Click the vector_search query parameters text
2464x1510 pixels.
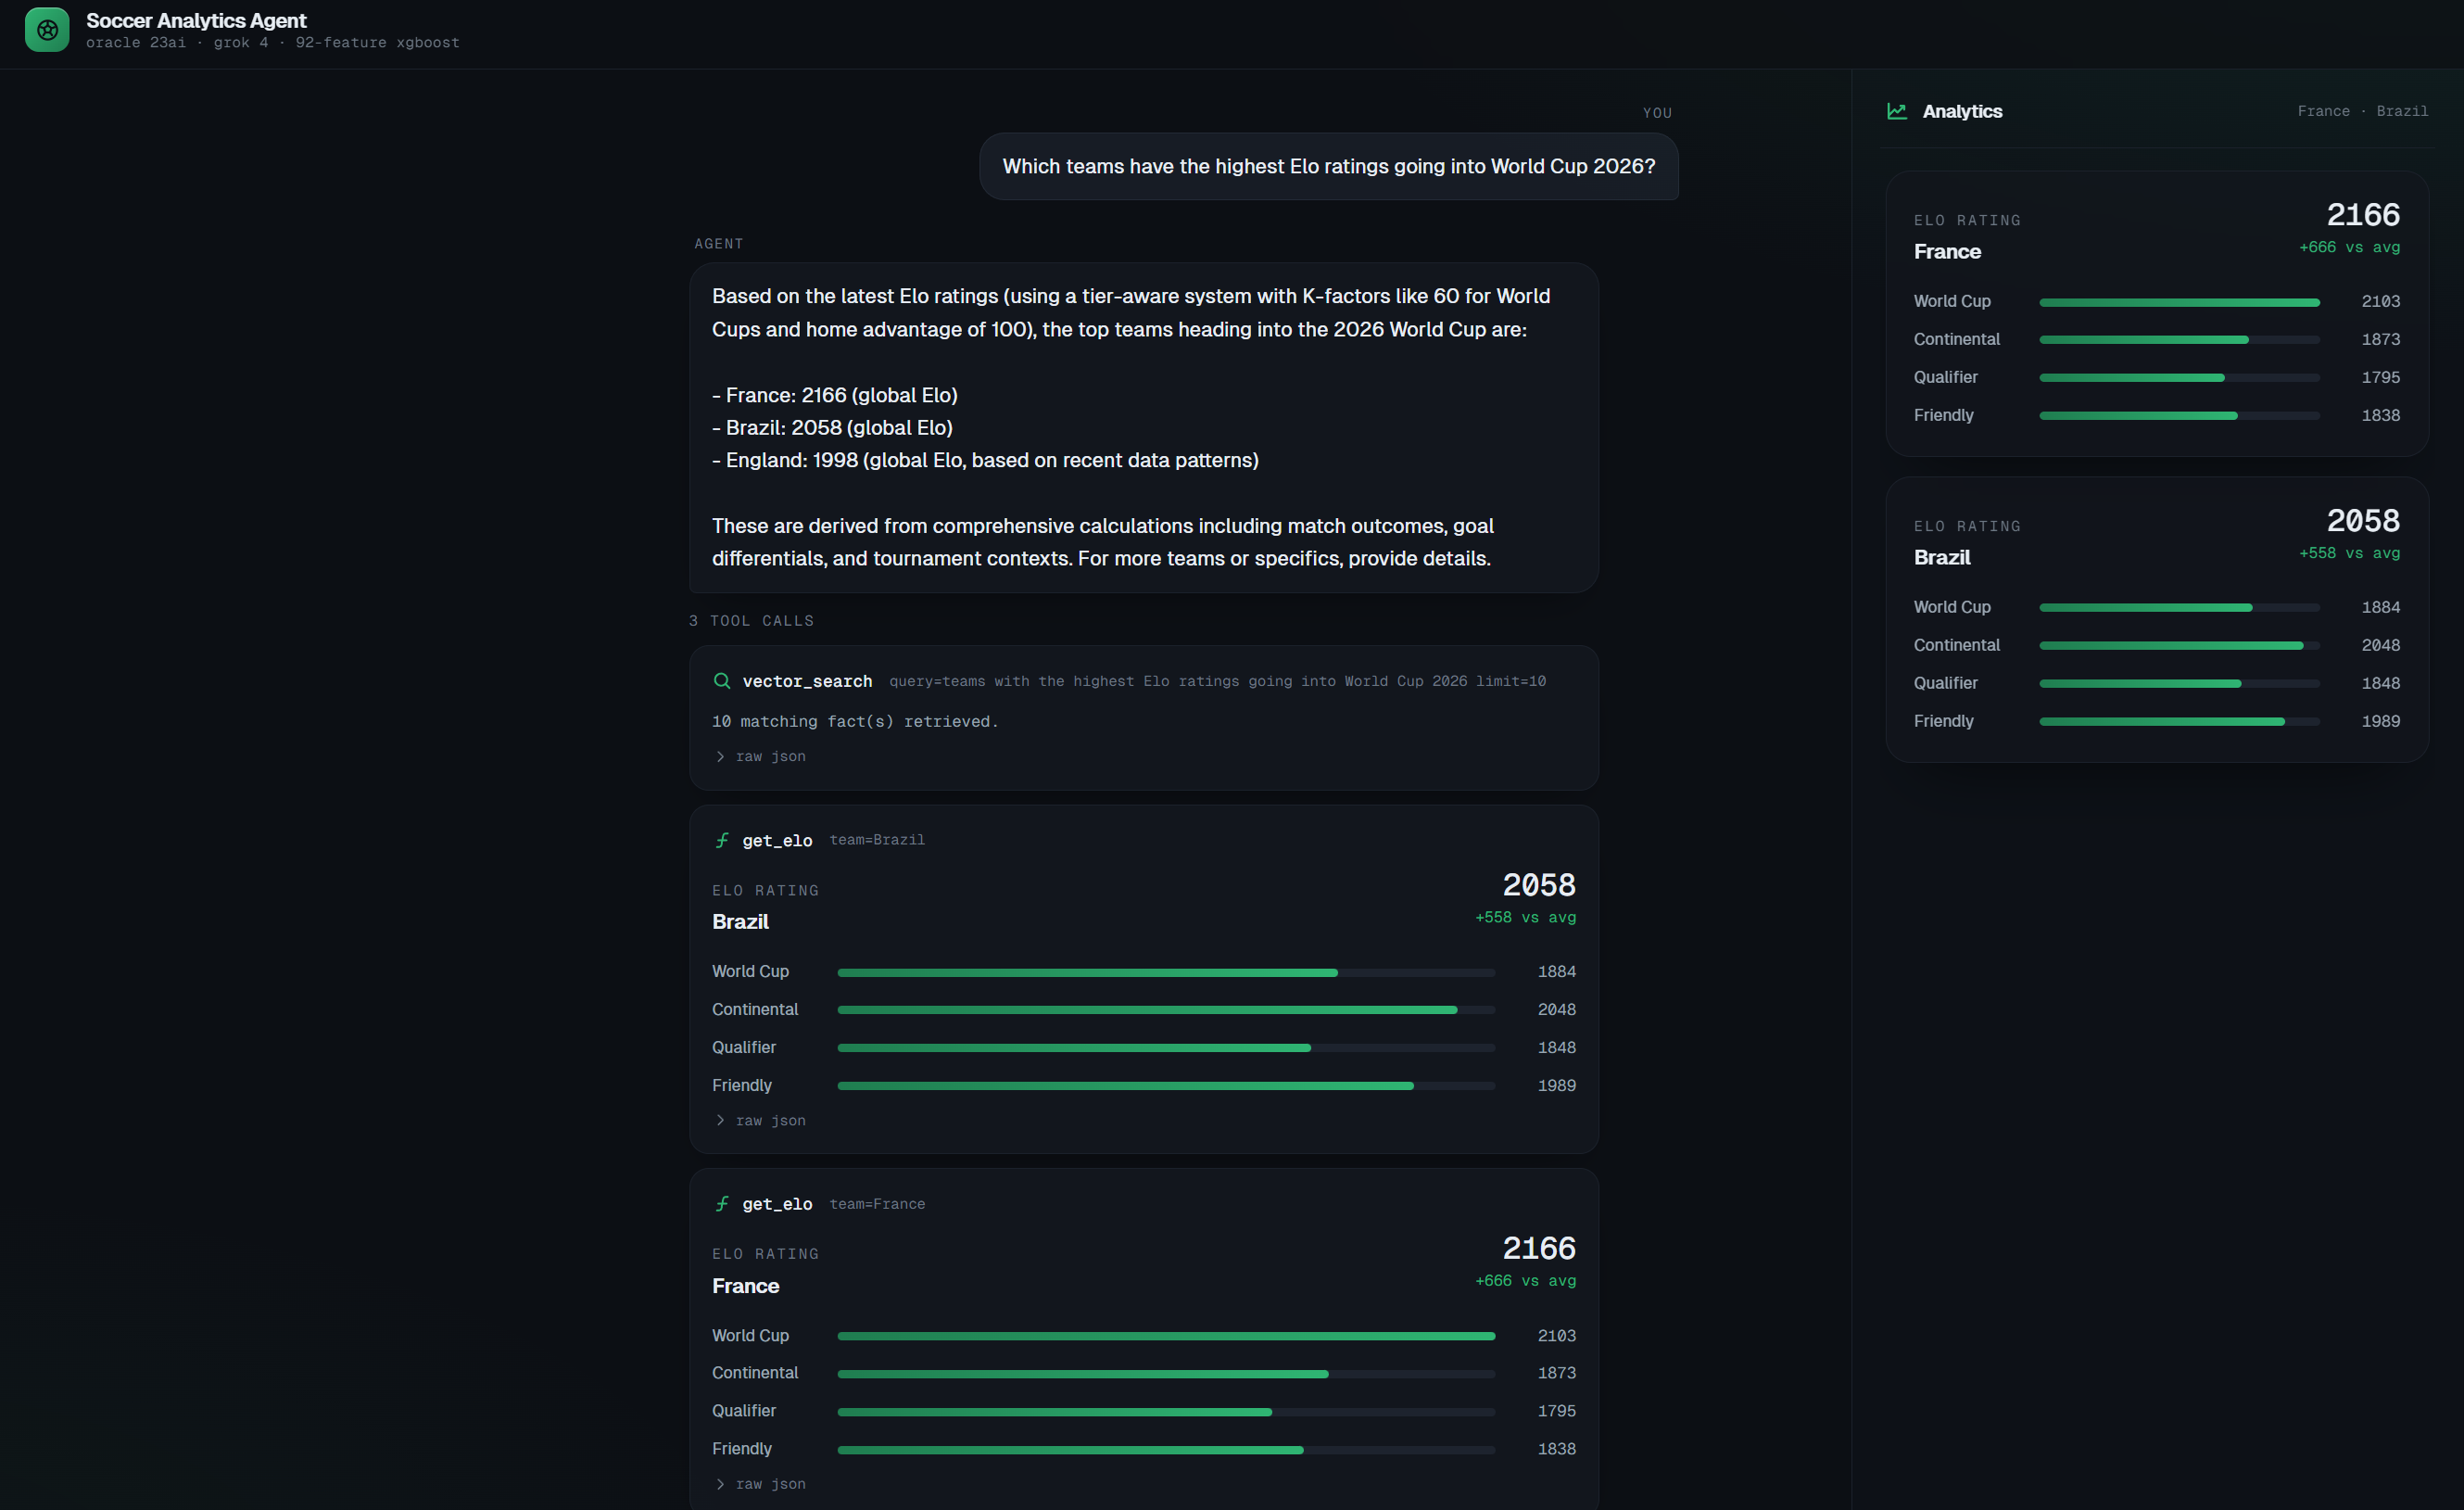[x=1217, y=681]
